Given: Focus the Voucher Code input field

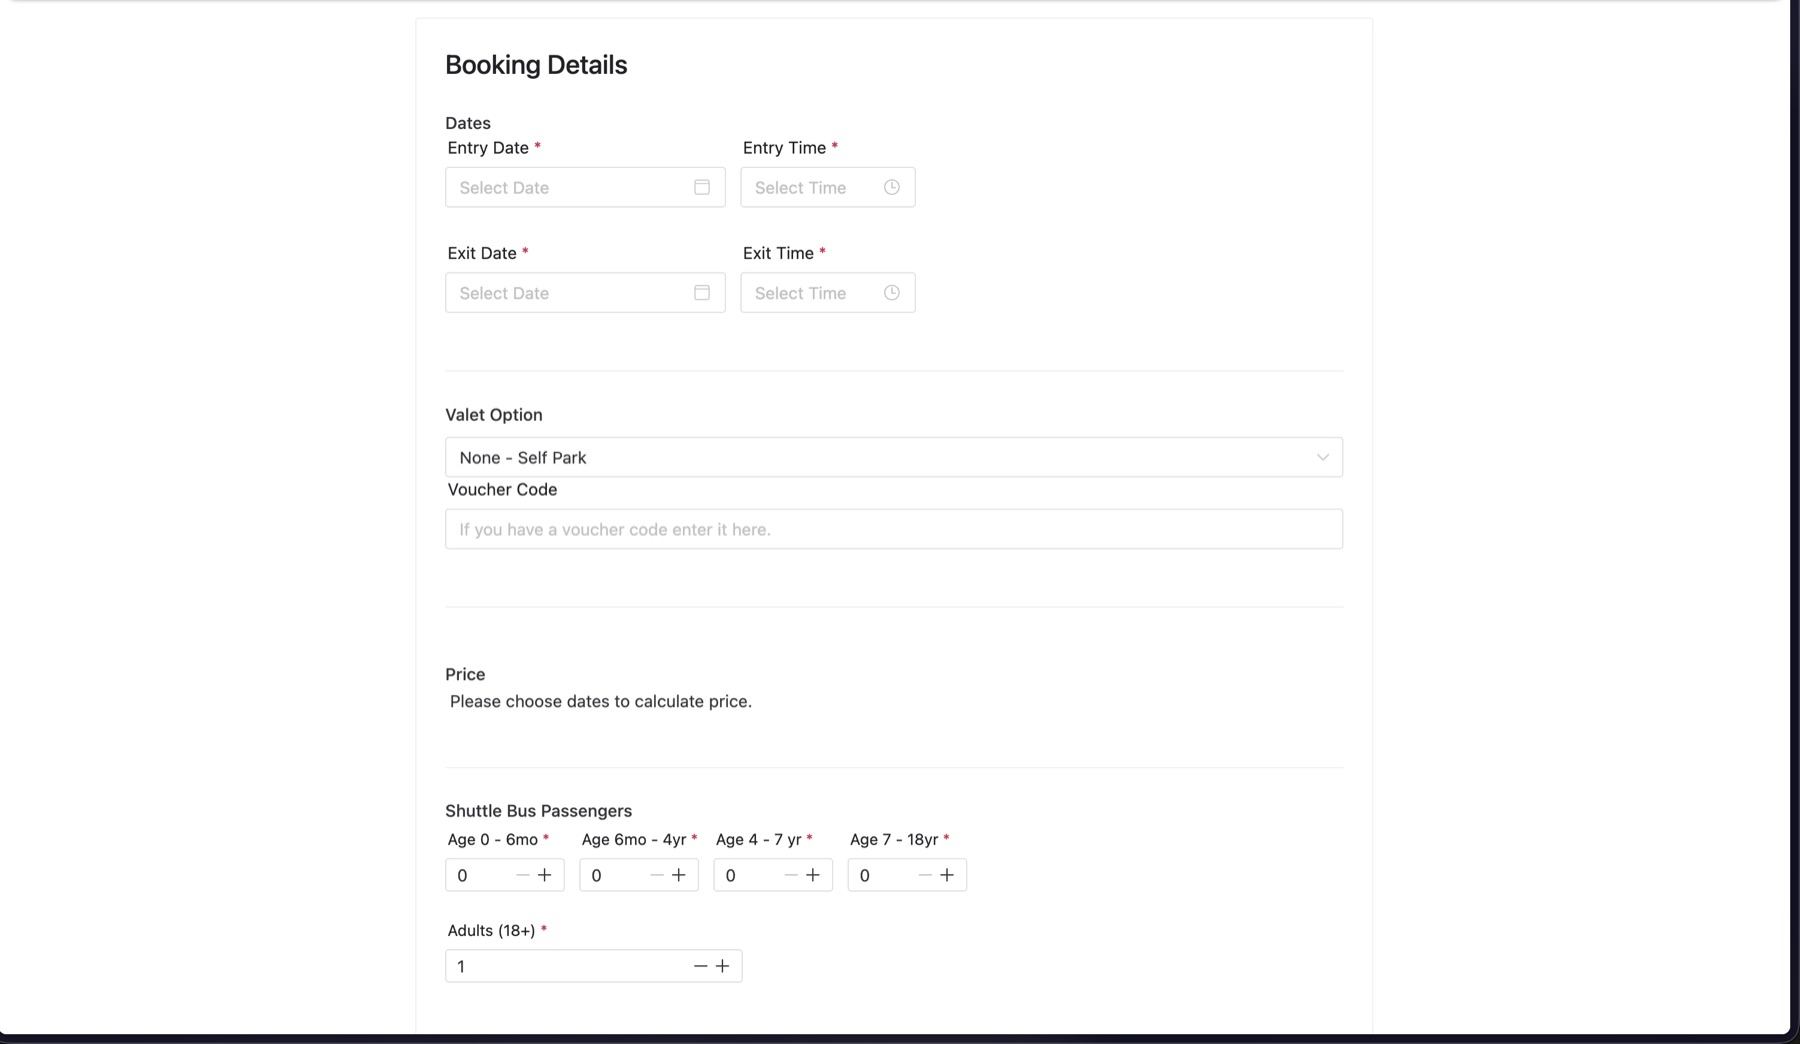Looking at the screenshot, I should 894,529.
